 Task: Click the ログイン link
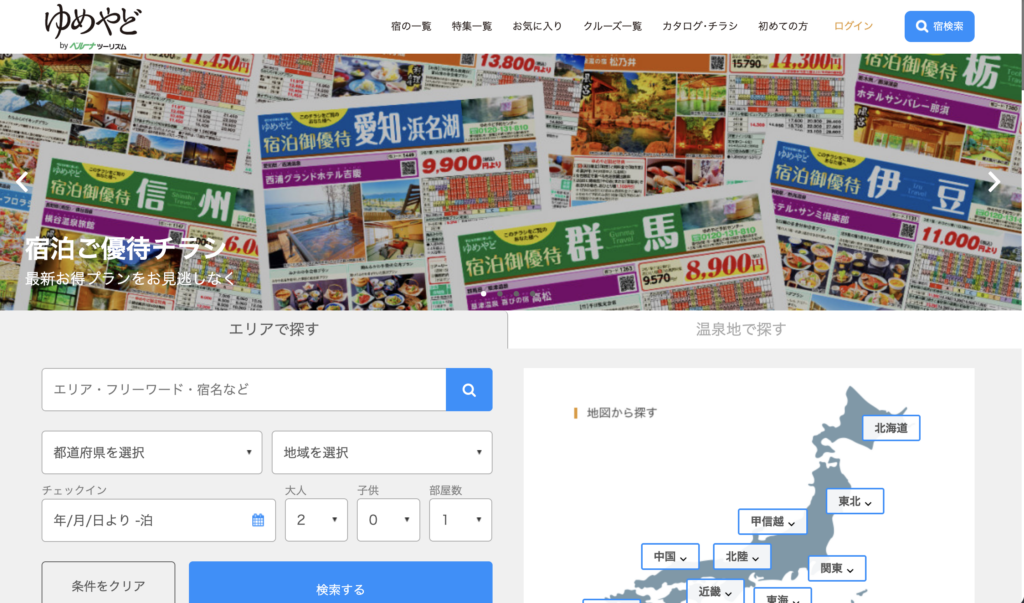853,26
